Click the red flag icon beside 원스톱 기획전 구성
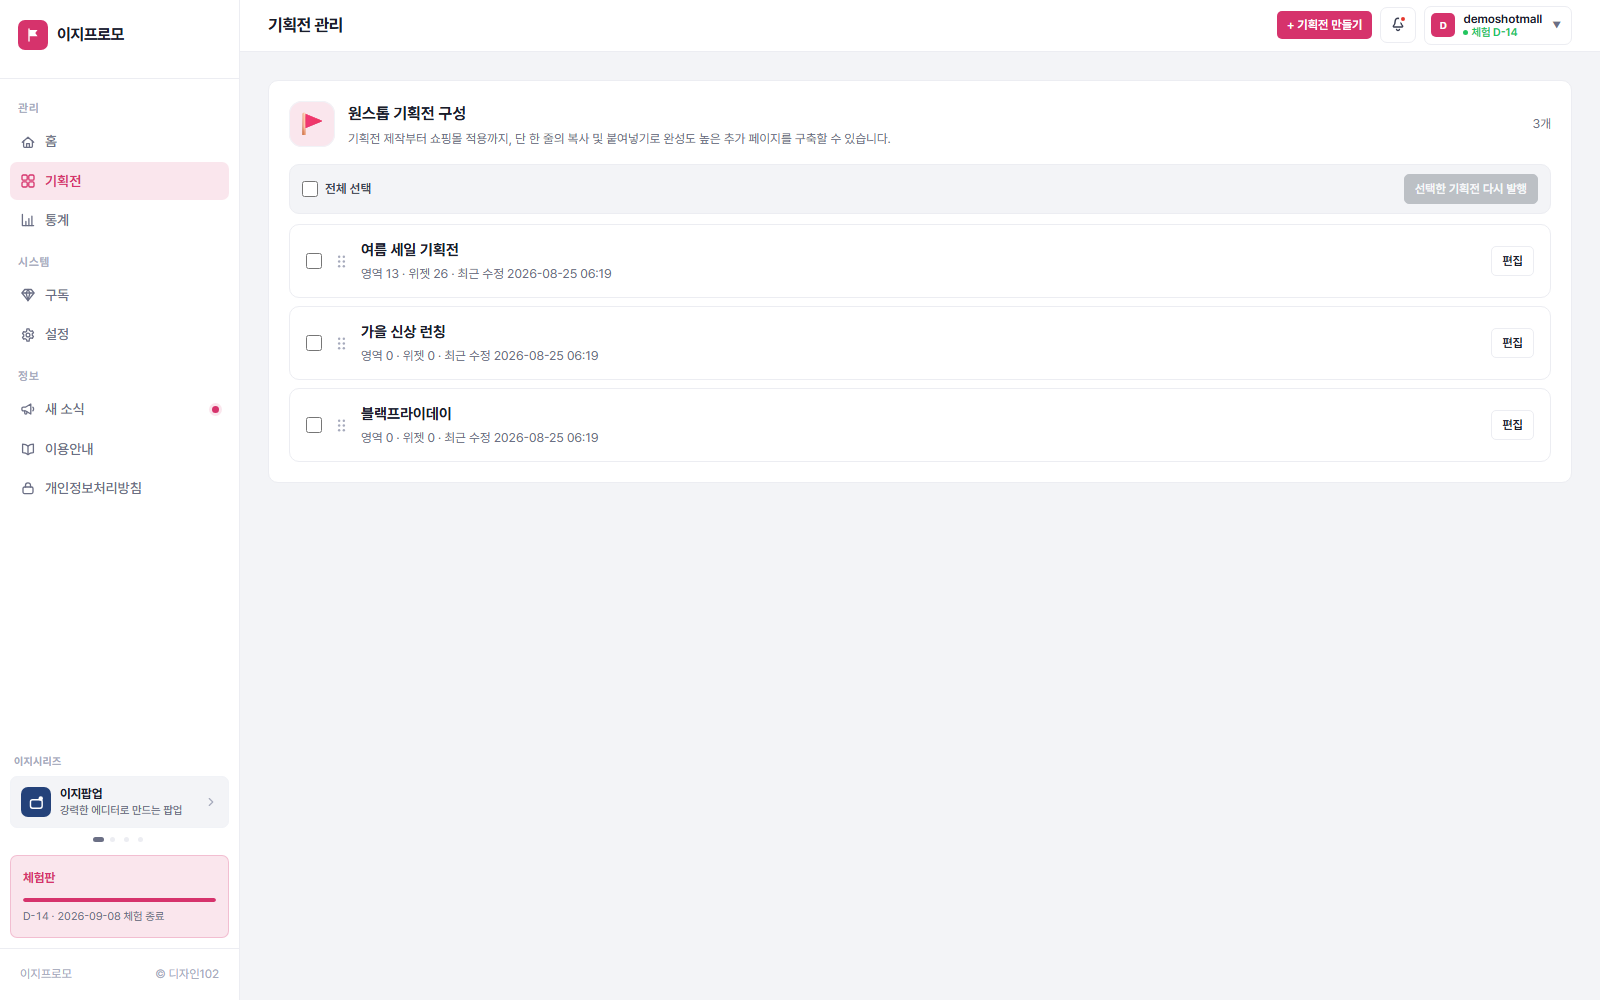Screen dimensions: 1600x1000 tap(312, 124)
